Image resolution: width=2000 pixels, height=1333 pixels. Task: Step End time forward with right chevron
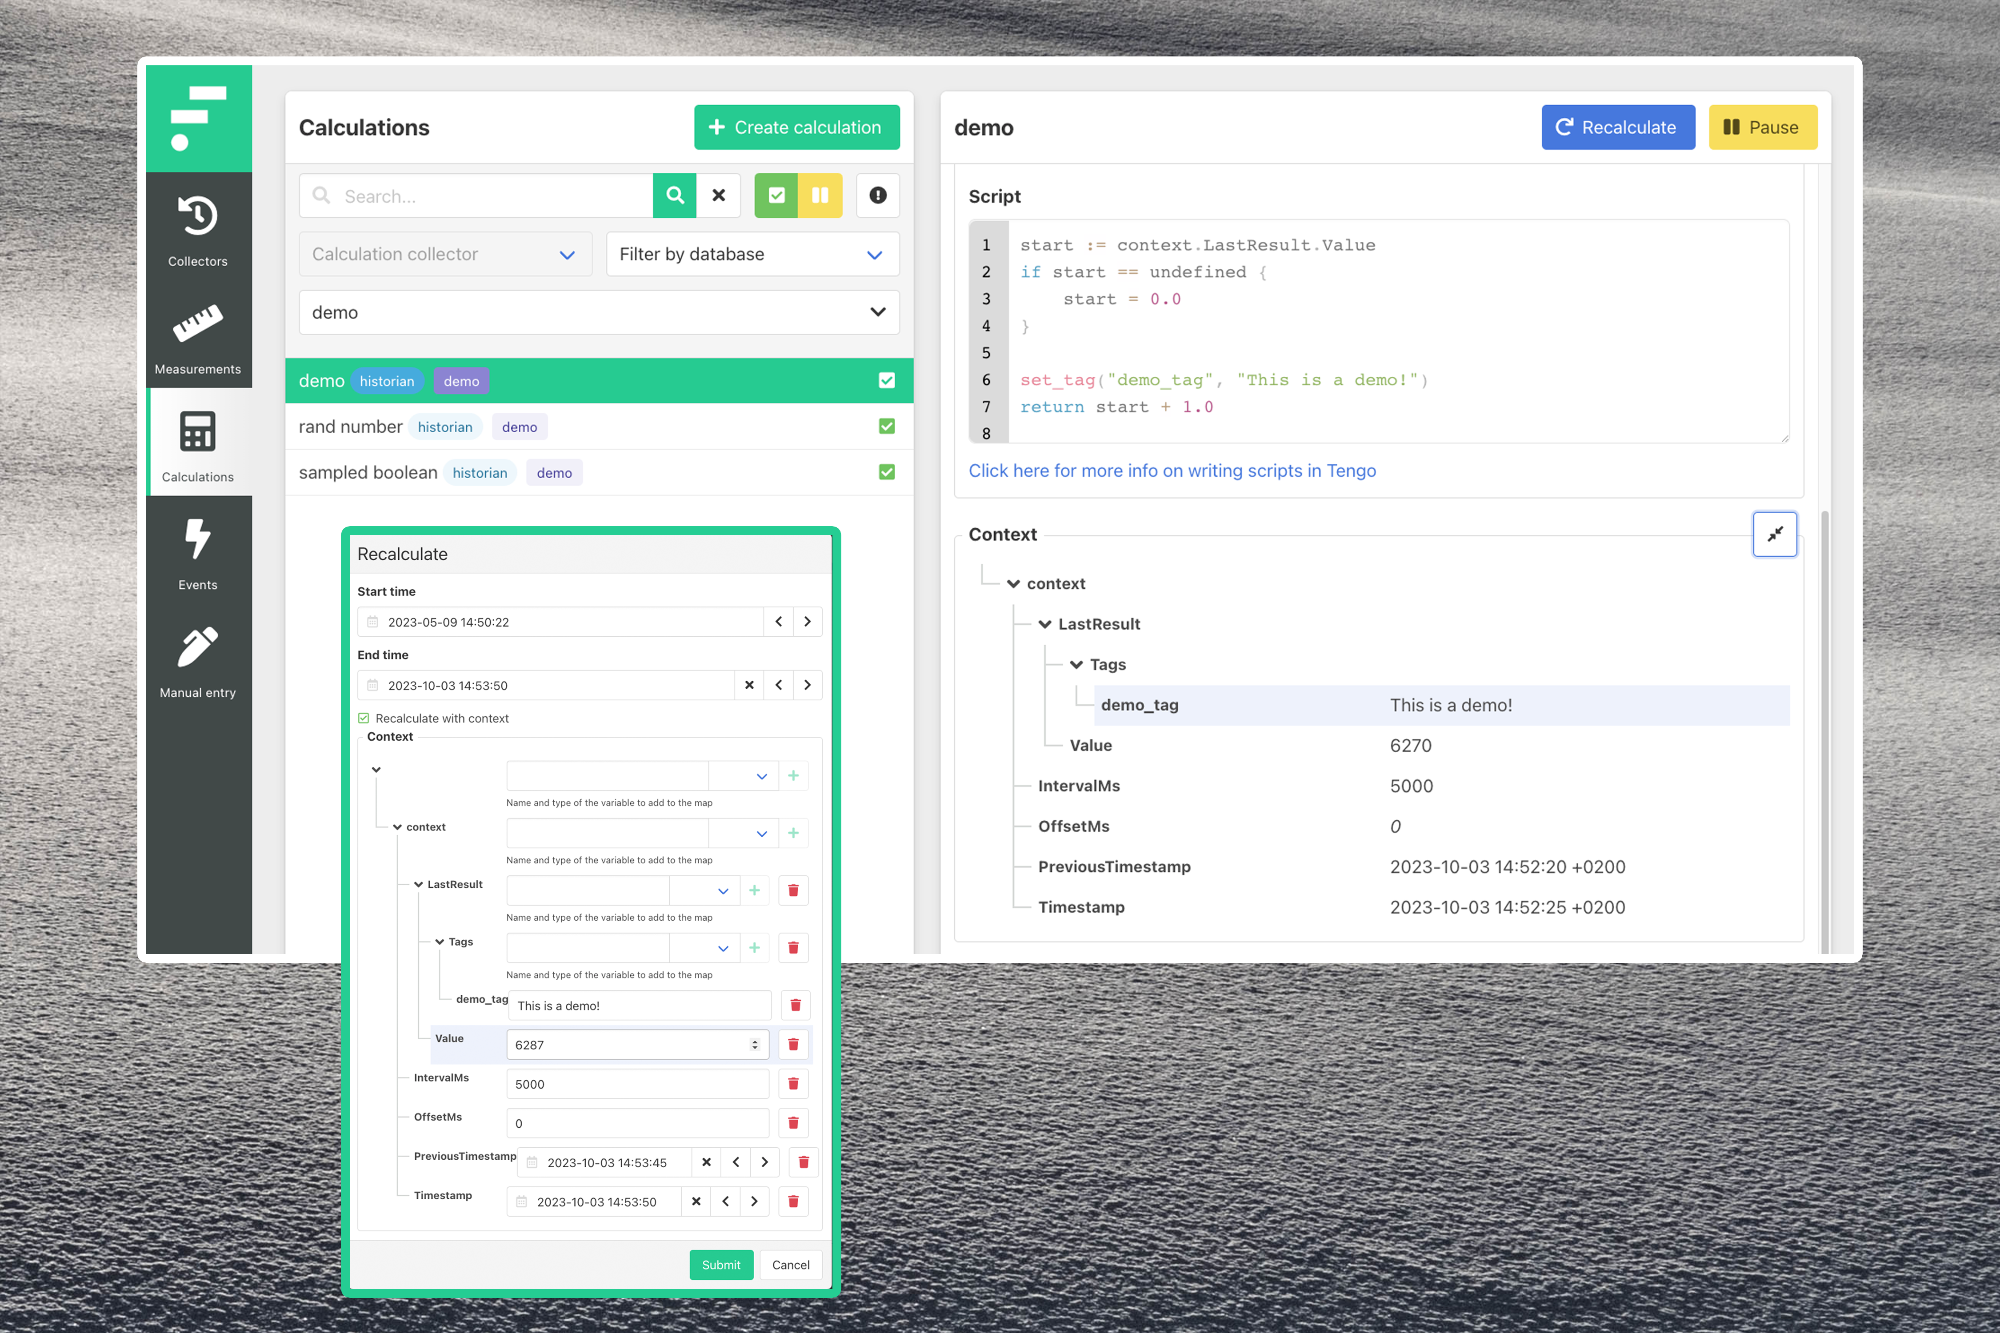[x=808, y=685]
